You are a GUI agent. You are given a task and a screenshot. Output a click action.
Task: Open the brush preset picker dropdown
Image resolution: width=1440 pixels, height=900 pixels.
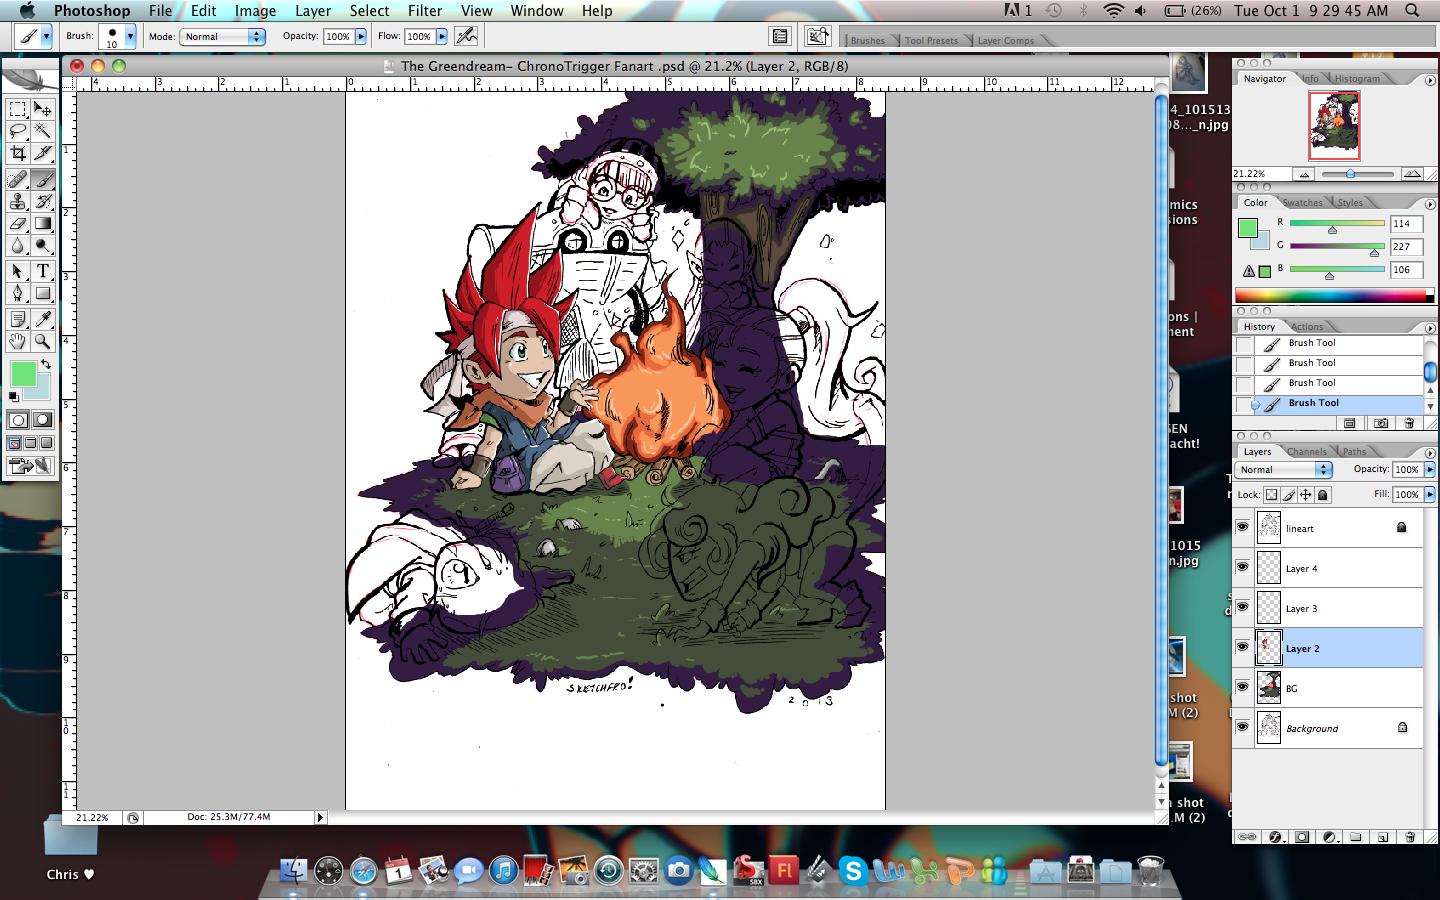tap(130, 36)
